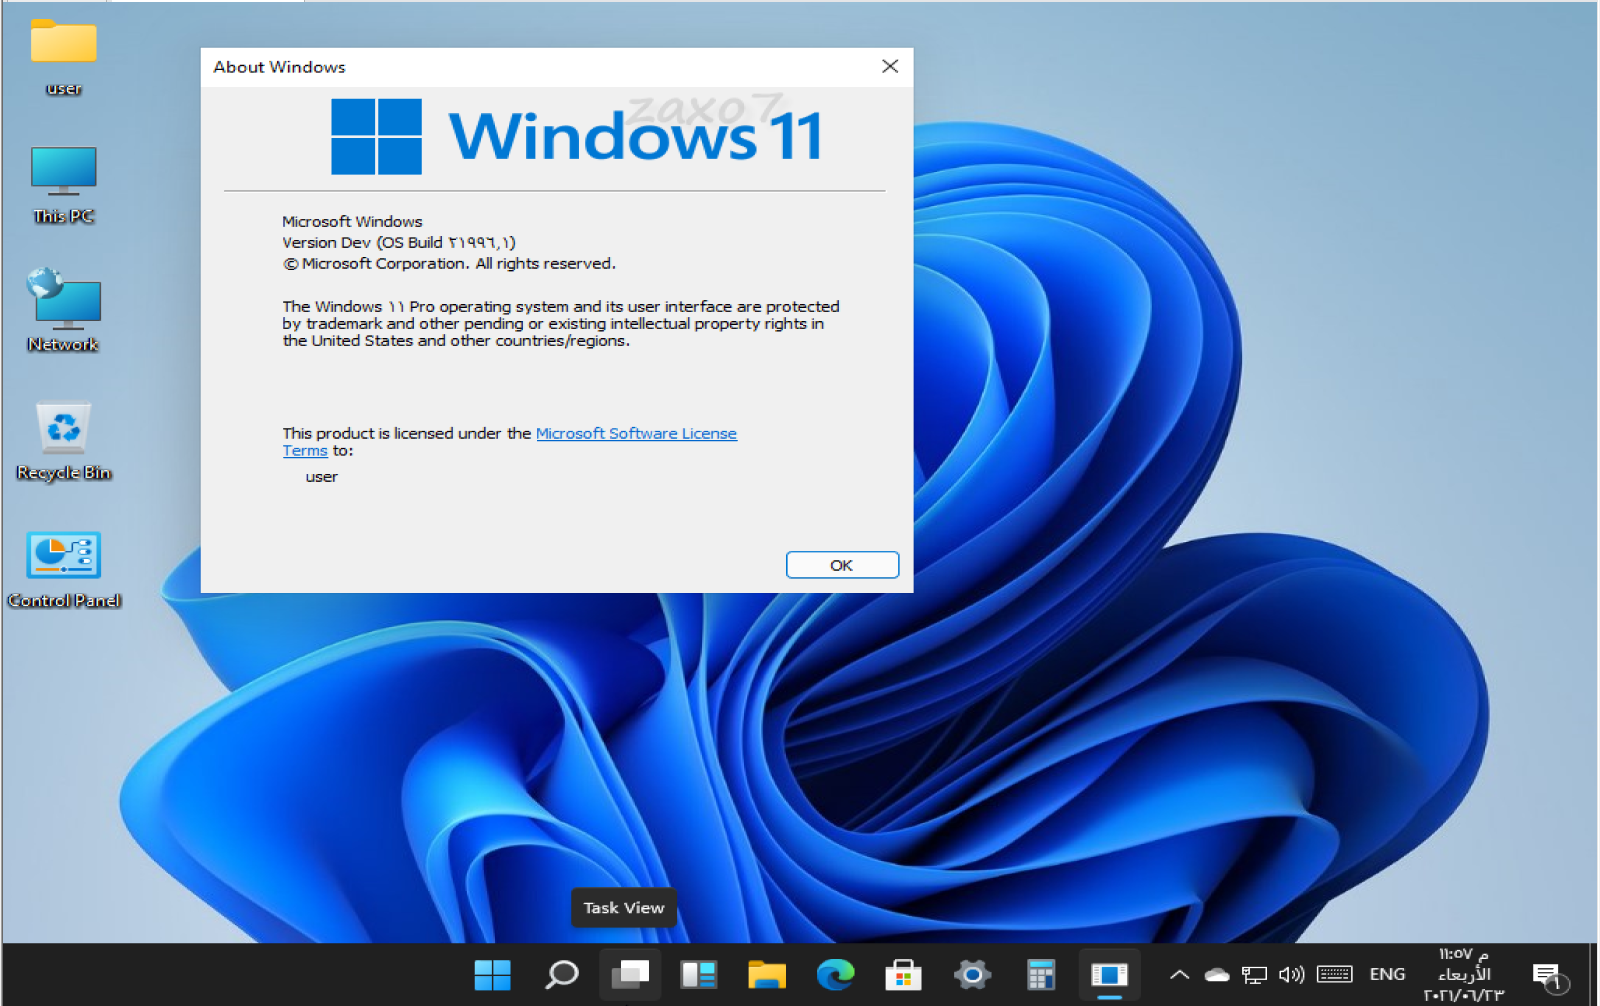Select the Control Panel desktop icon
1600x1006 pixels.
point(64,569)
